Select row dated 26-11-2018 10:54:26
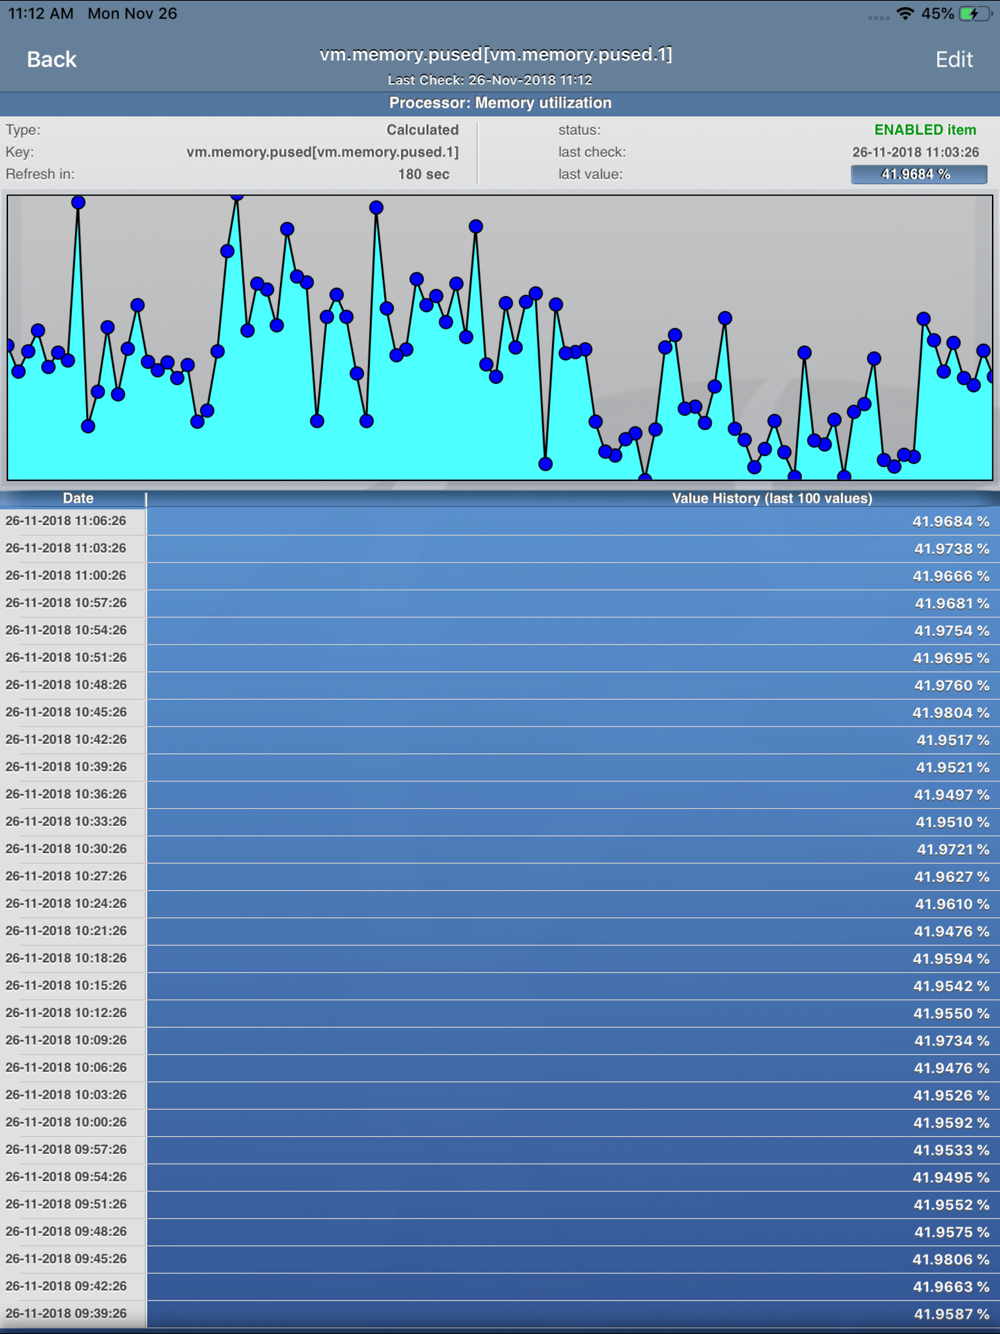Viewport: 1000px width, 1334px height. [x=500, y=630]
